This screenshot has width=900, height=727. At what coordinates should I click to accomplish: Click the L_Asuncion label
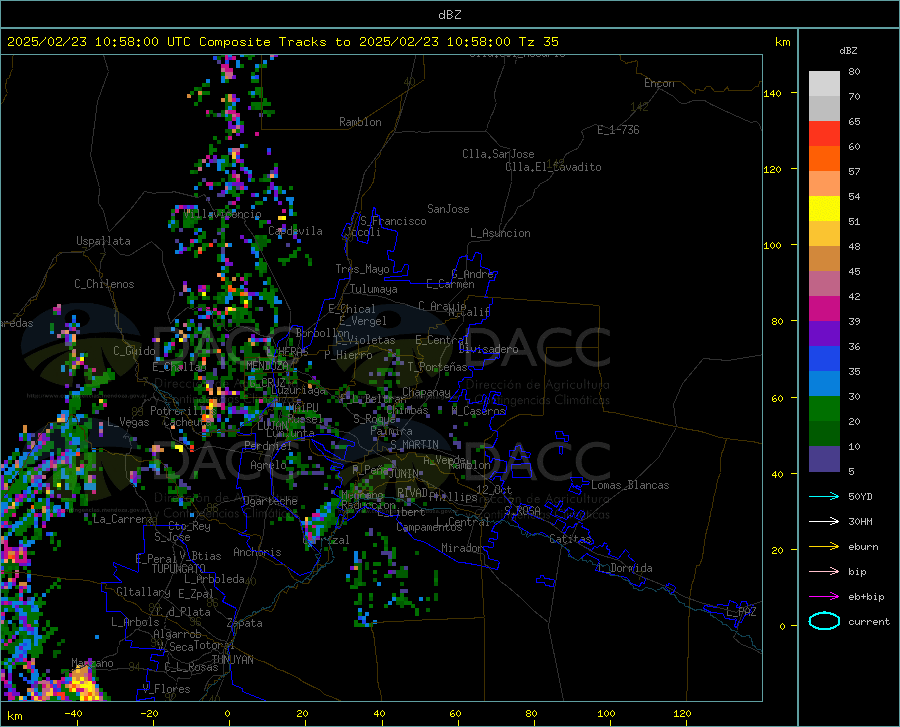[x=500, y=233]
